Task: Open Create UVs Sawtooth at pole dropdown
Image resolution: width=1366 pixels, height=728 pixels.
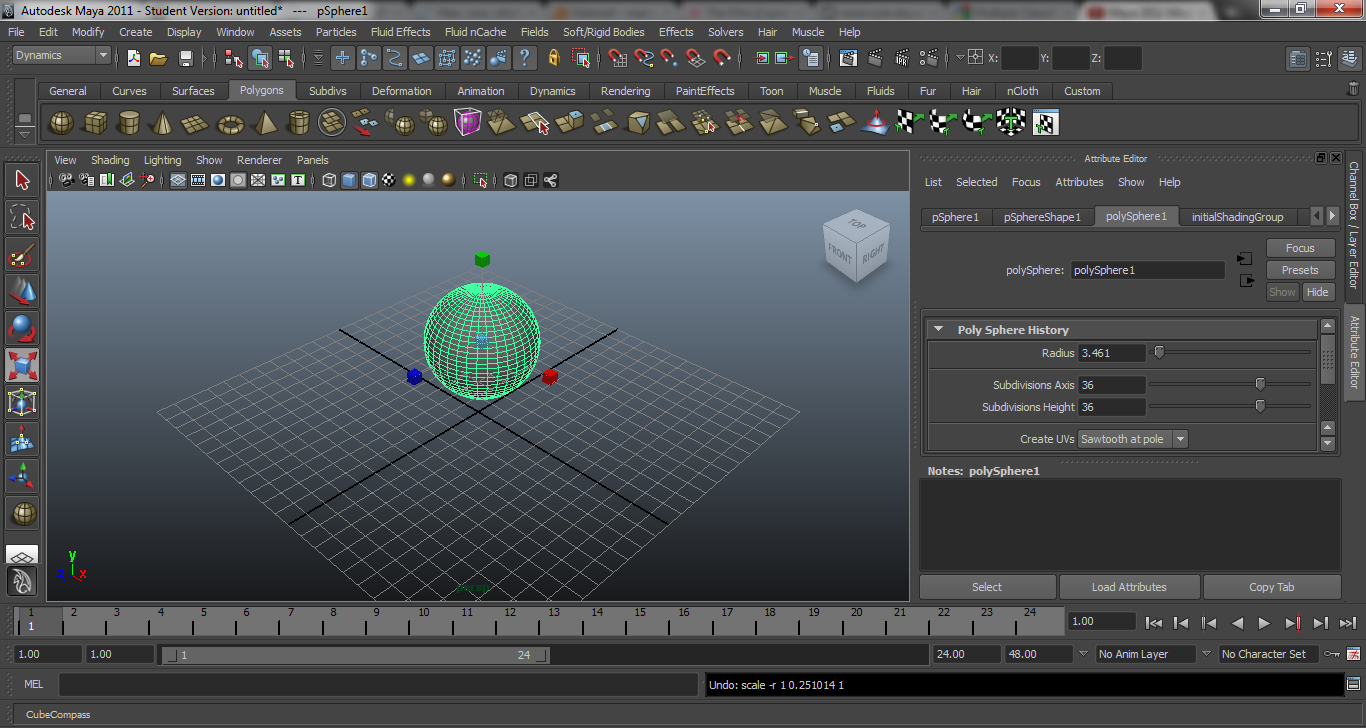Action: click(1133, 439)
